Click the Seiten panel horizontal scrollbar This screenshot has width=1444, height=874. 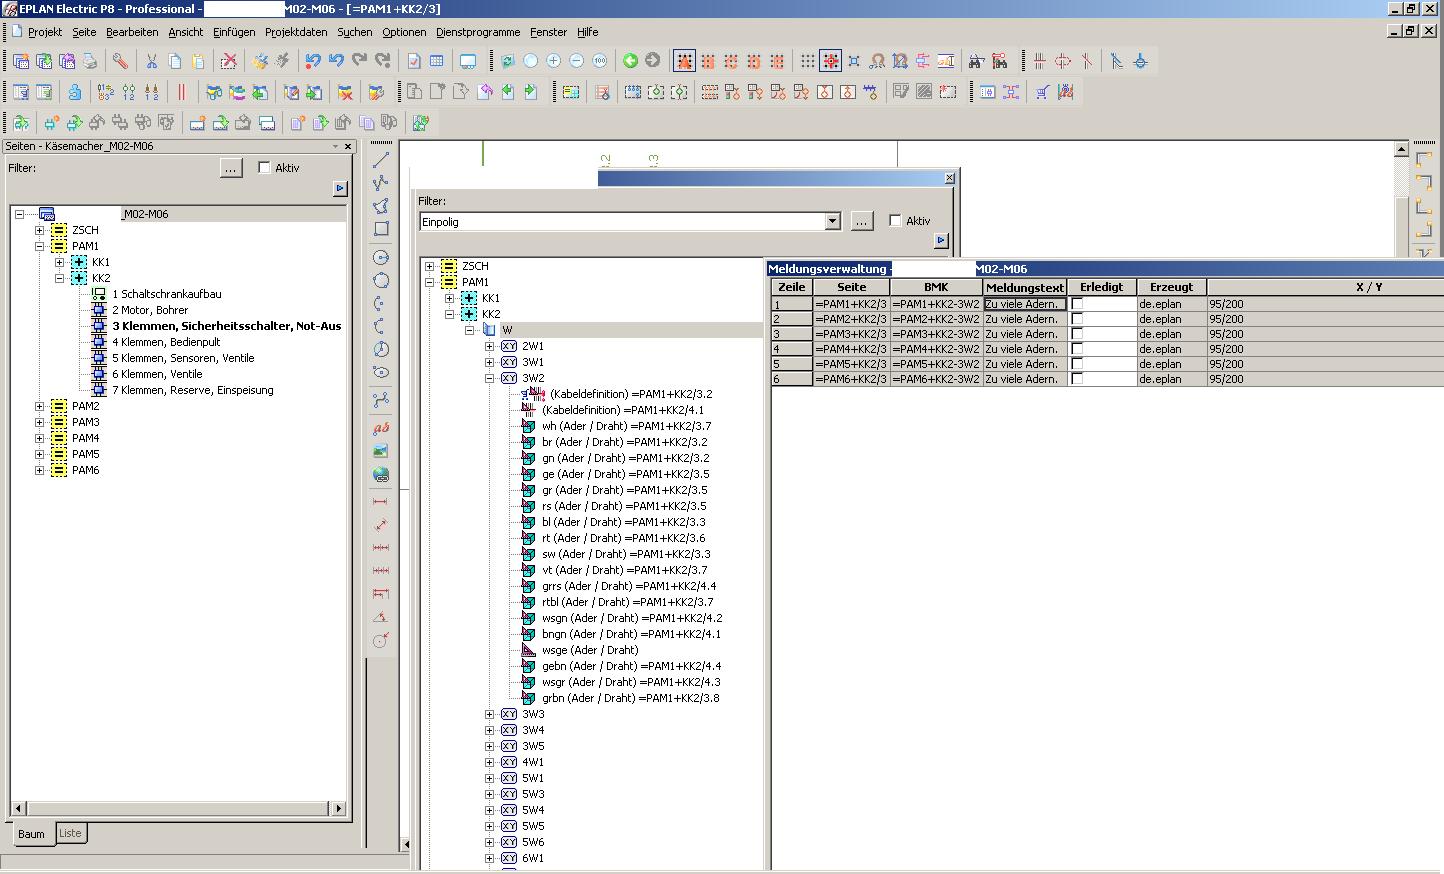[x=178, y=808]
